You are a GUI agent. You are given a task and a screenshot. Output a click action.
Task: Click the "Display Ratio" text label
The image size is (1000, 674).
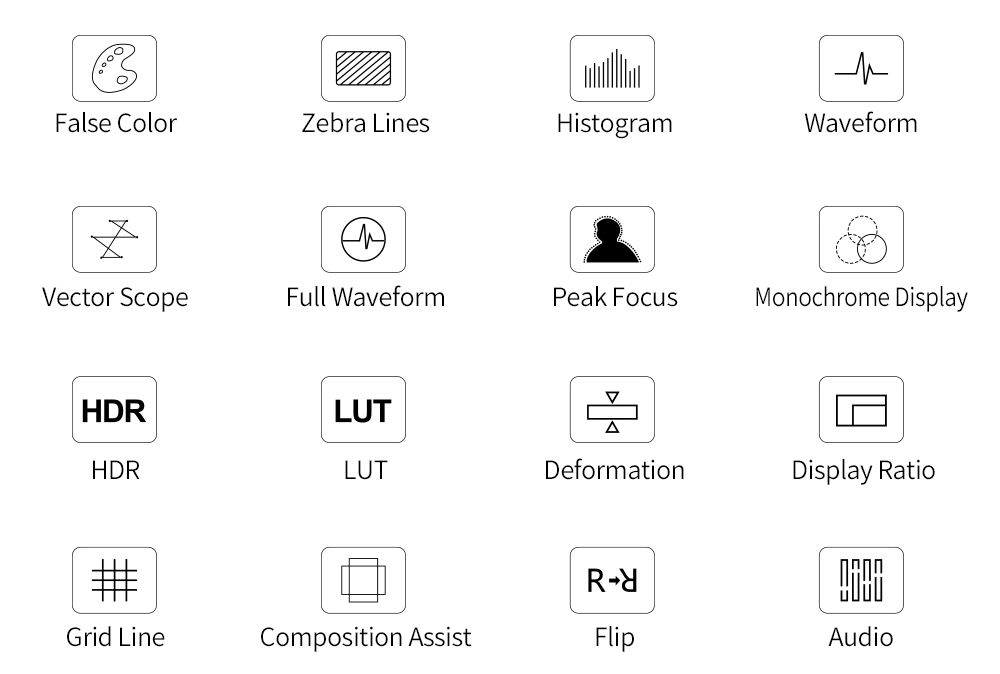tap(863, 470)
